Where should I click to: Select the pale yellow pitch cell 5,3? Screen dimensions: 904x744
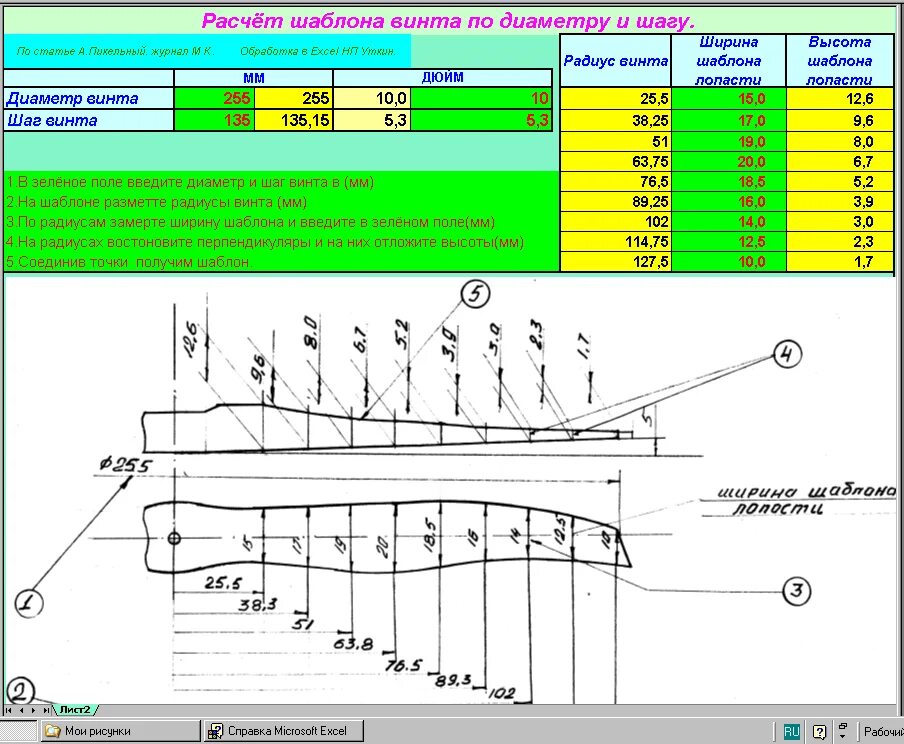coord(372,120)
